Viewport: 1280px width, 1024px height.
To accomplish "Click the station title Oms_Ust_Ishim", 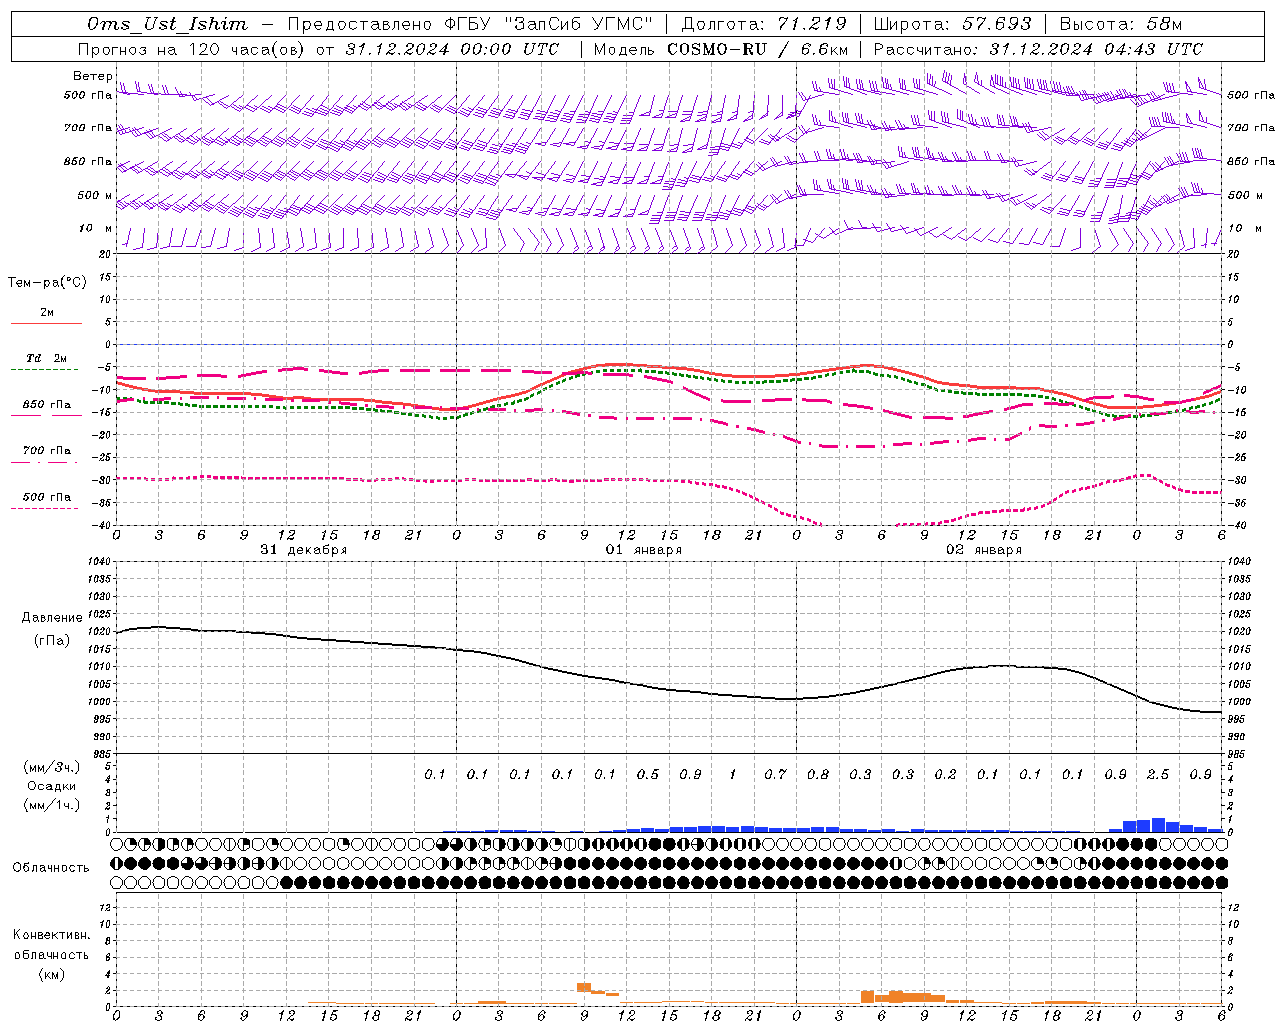I will tap(167, 24).
